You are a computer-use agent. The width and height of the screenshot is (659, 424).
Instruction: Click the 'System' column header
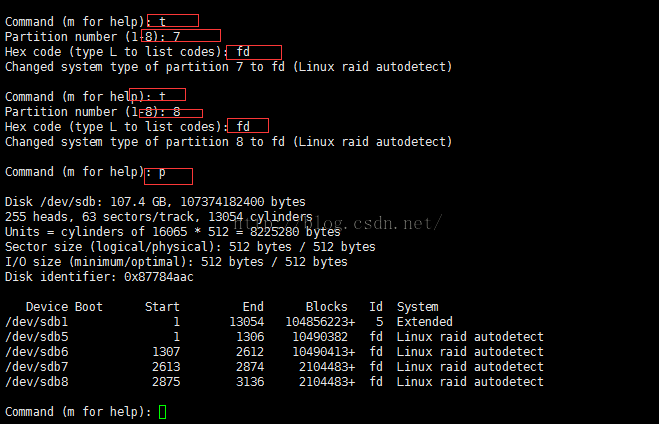click(418, 307)
